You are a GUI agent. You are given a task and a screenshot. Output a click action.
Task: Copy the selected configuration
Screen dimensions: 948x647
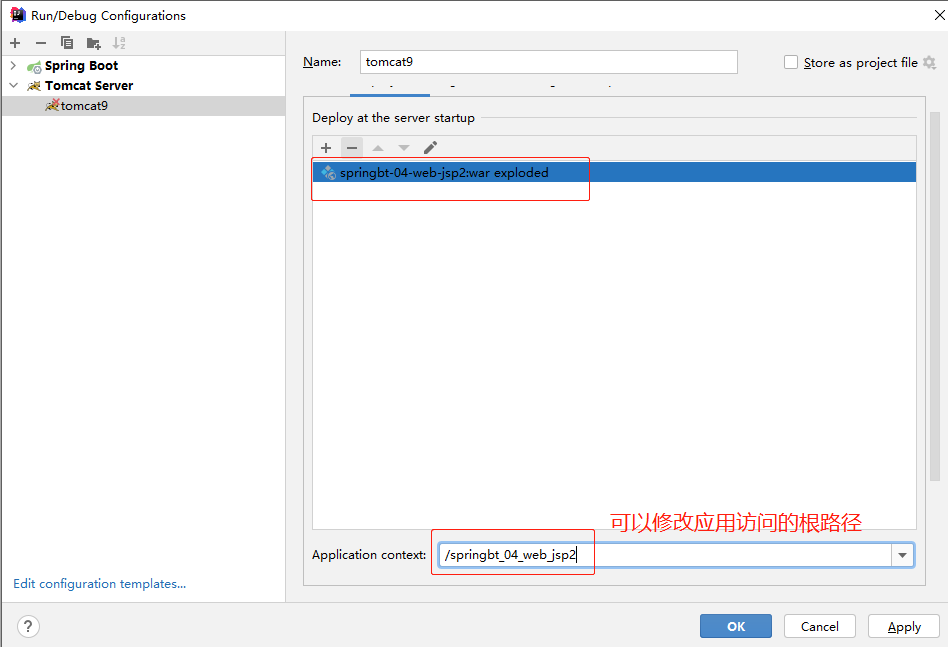(67, 43)
